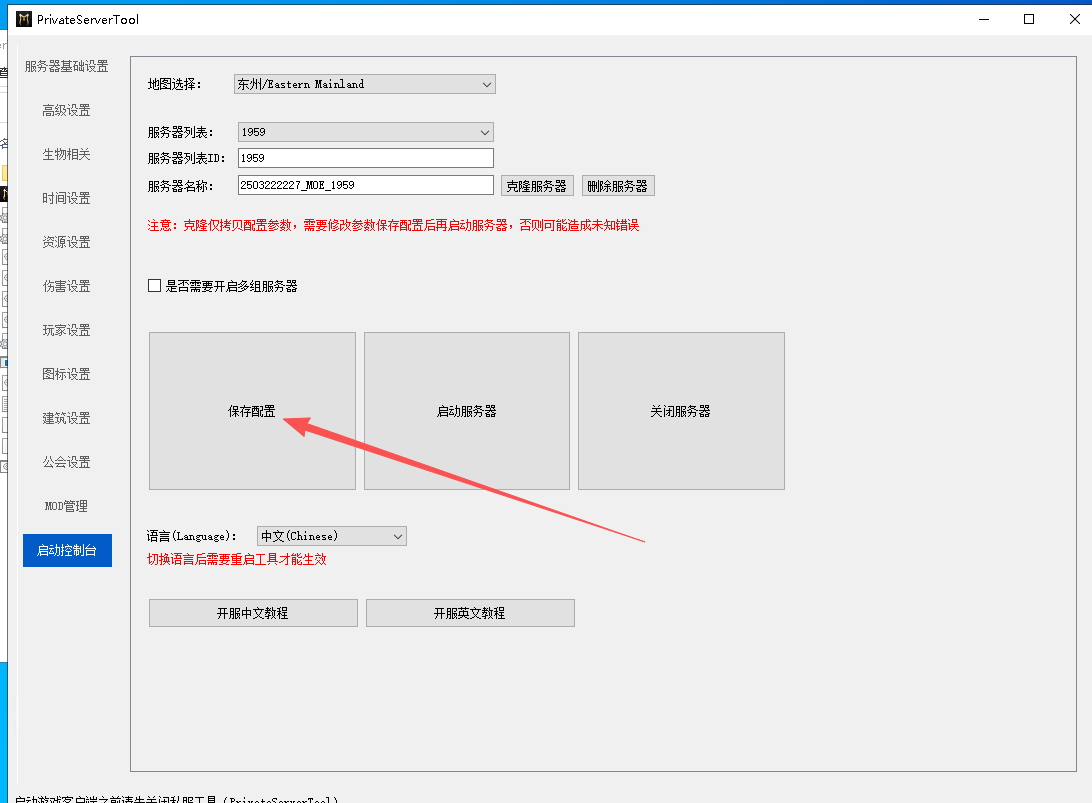Click the PrivateServerTool app icon in title bar
The height and width of the screenshot is (803, 1092).
24,19
